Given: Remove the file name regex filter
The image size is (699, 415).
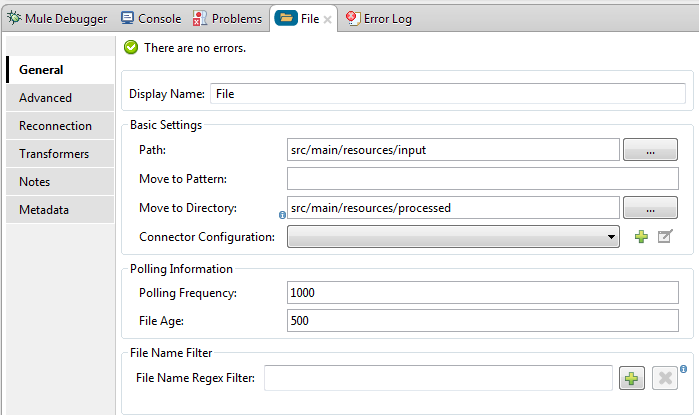Looking at the screenshot, I should (665, 378).
